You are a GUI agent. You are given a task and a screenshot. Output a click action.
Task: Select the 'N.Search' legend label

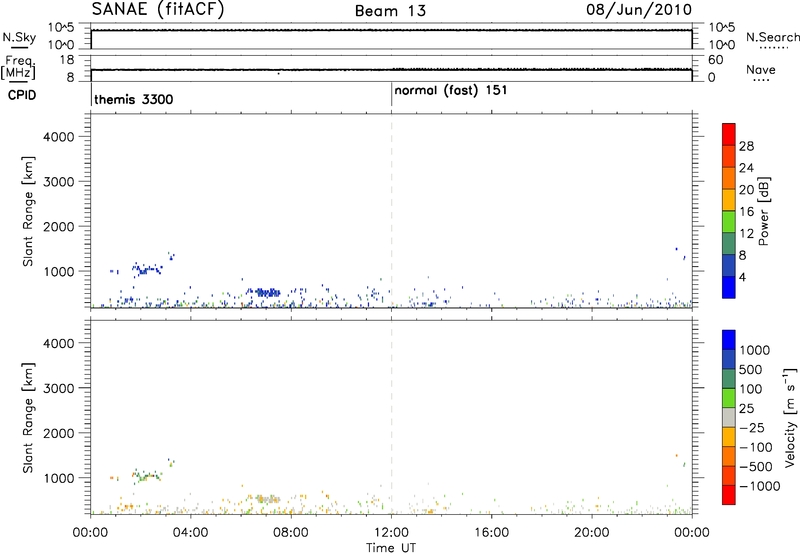coord(773,37)
